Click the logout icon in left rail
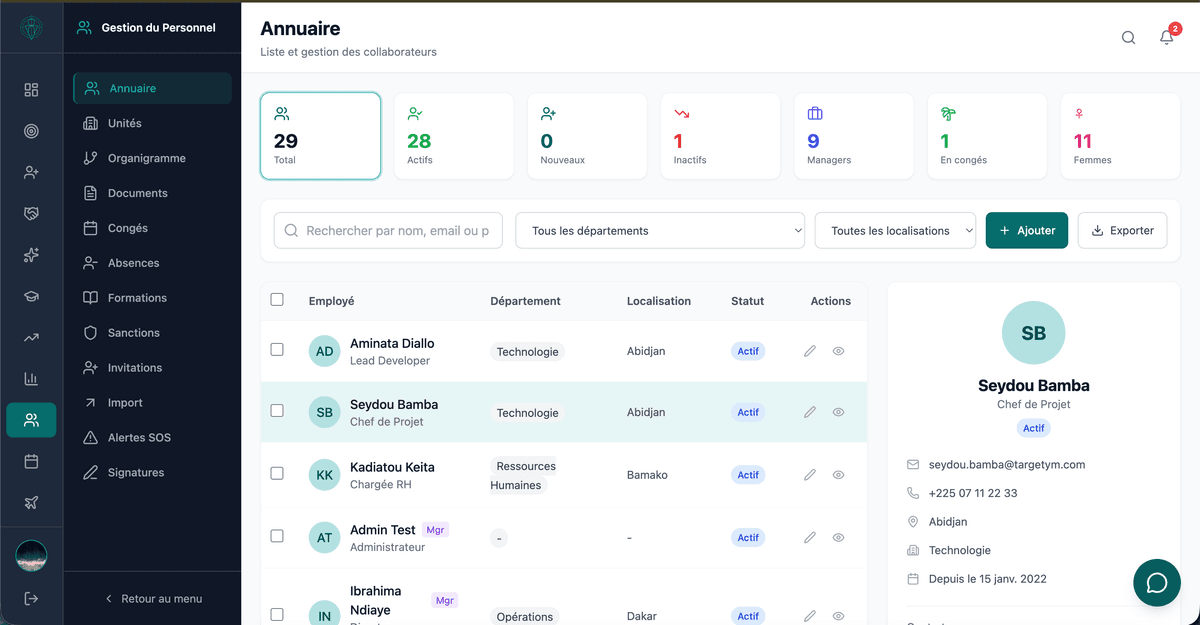Viewport: 1200px width, 625px height. [x=31, y=598]
